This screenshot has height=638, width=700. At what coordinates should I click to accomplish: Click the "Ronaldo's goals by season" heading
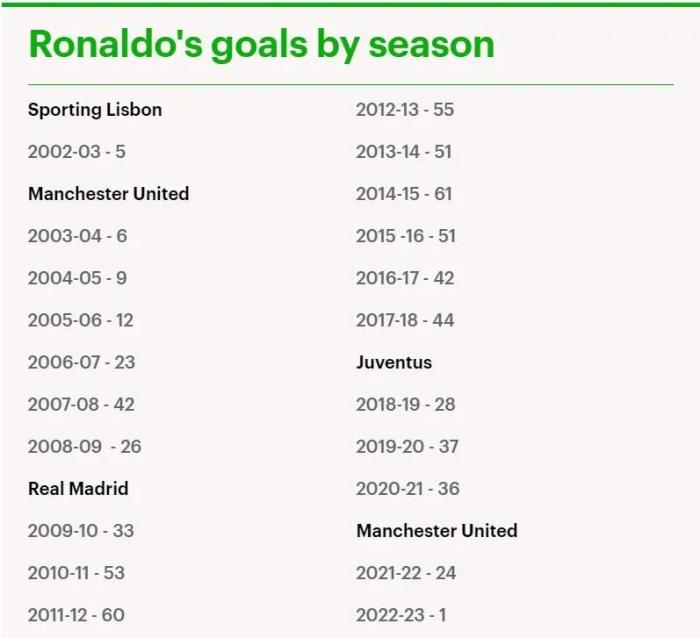point(261,44)
